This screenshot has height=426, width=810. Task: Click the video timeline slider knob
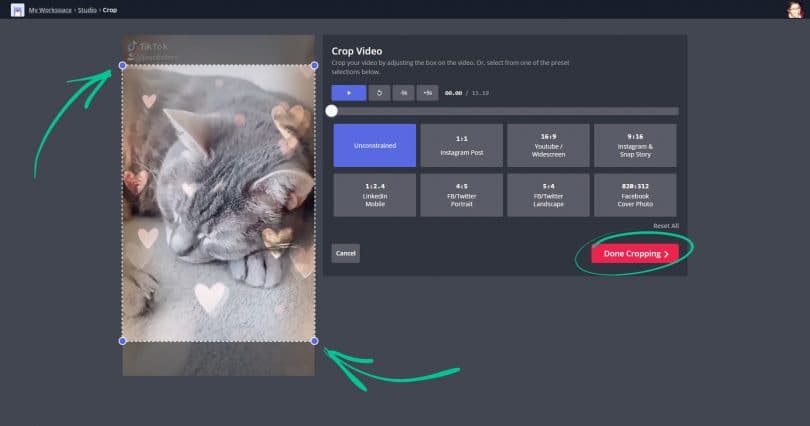click(x=332, y=111)
